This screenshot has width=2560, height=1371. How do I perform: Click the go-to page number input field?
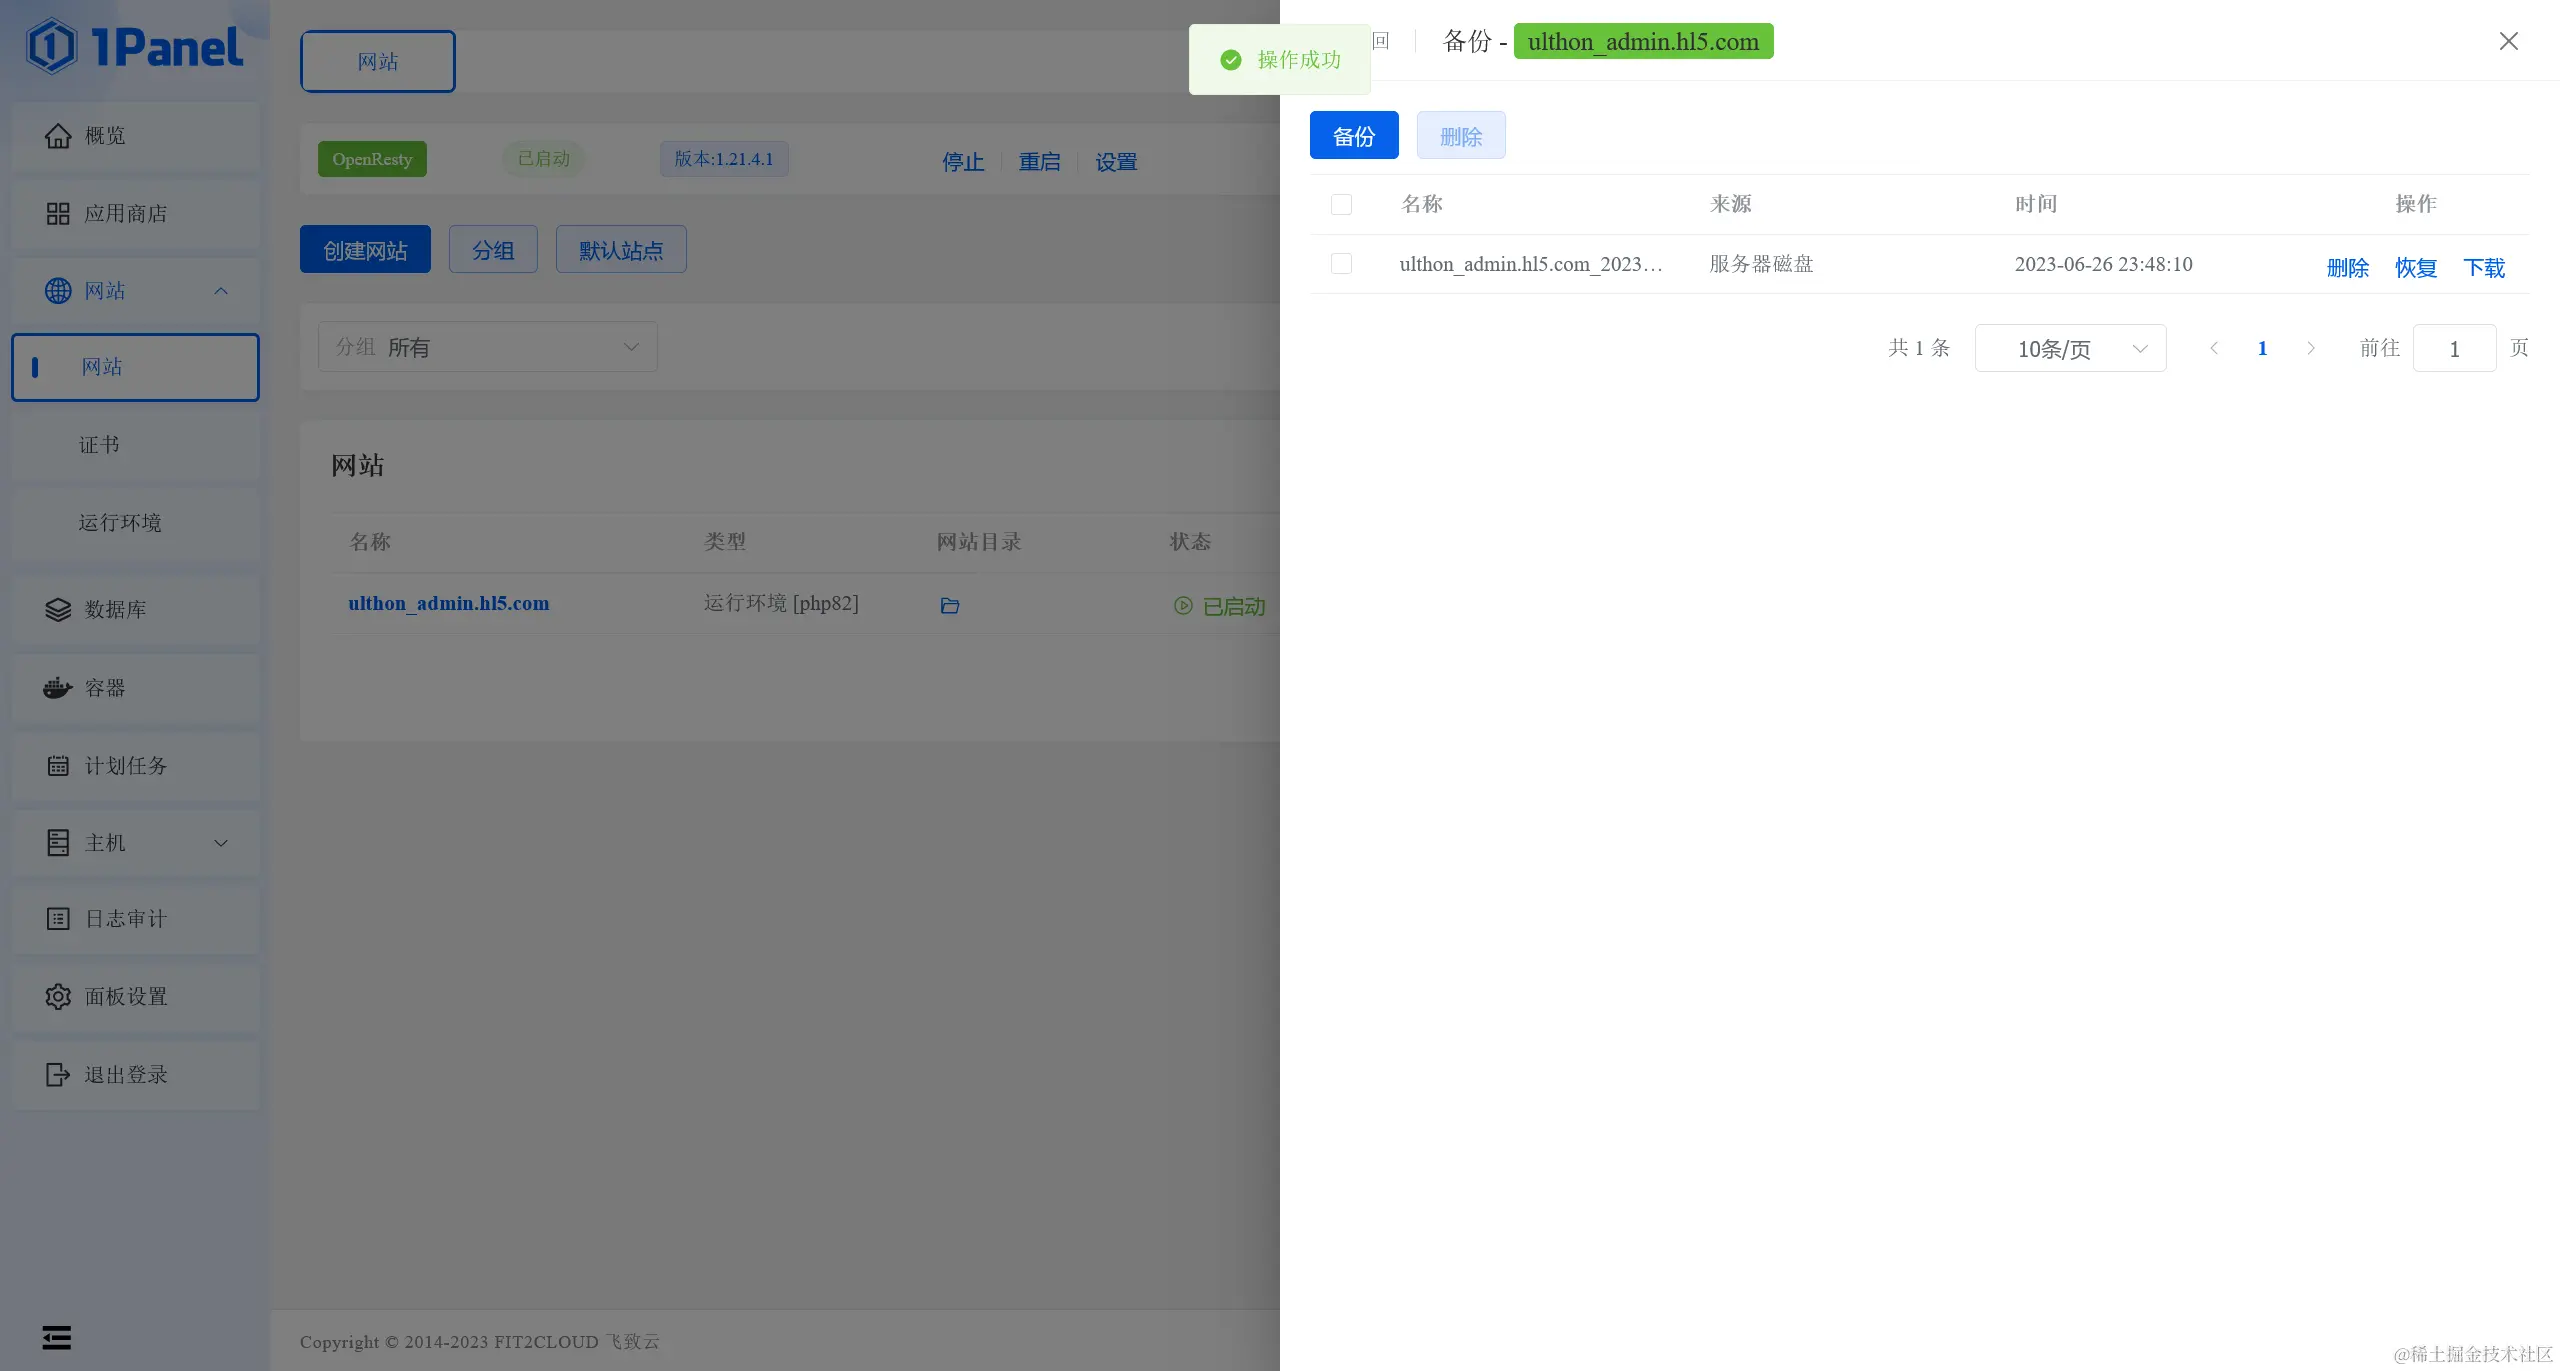point(2454,349)
